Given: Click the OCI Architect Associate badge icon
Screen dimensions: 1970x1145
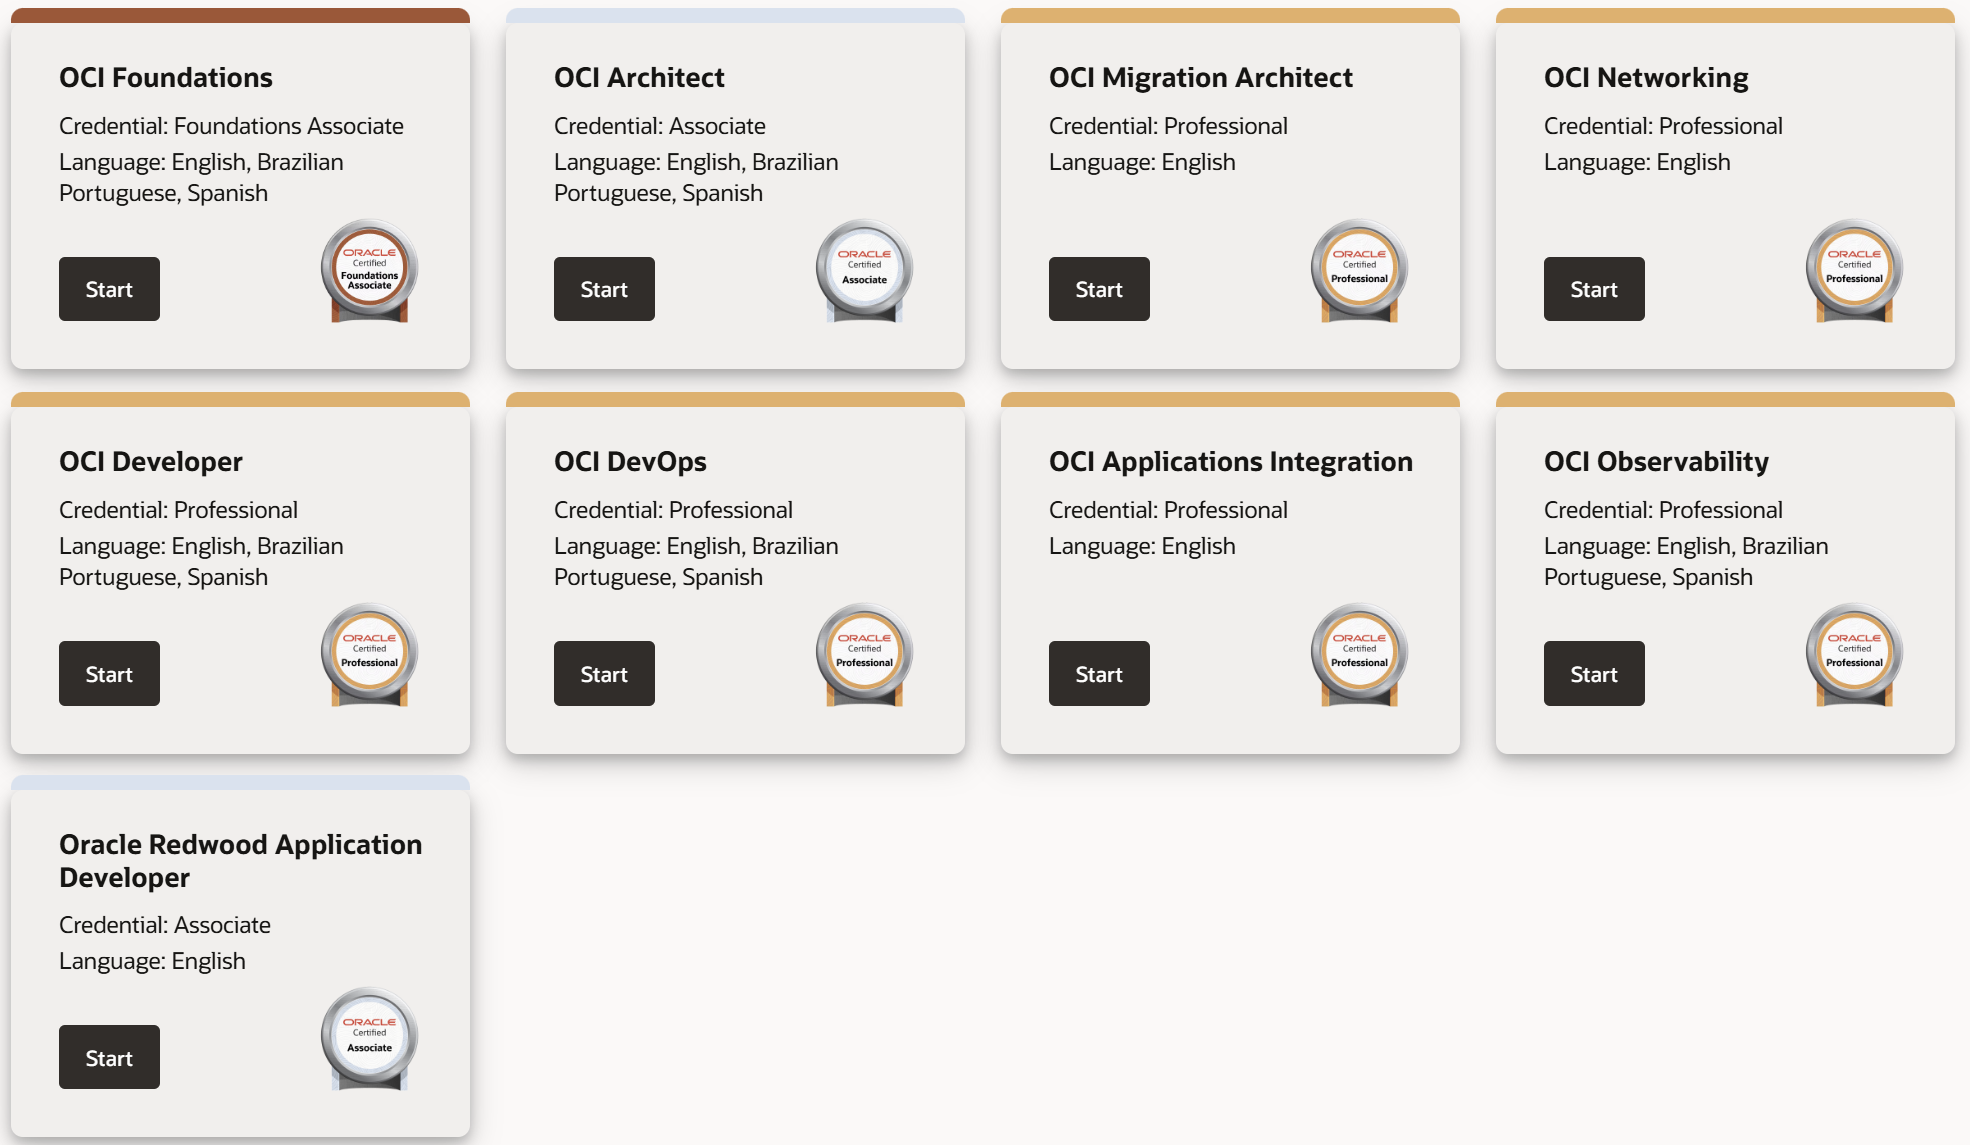Looking at the screenshot, I should [x=864, y=271].
